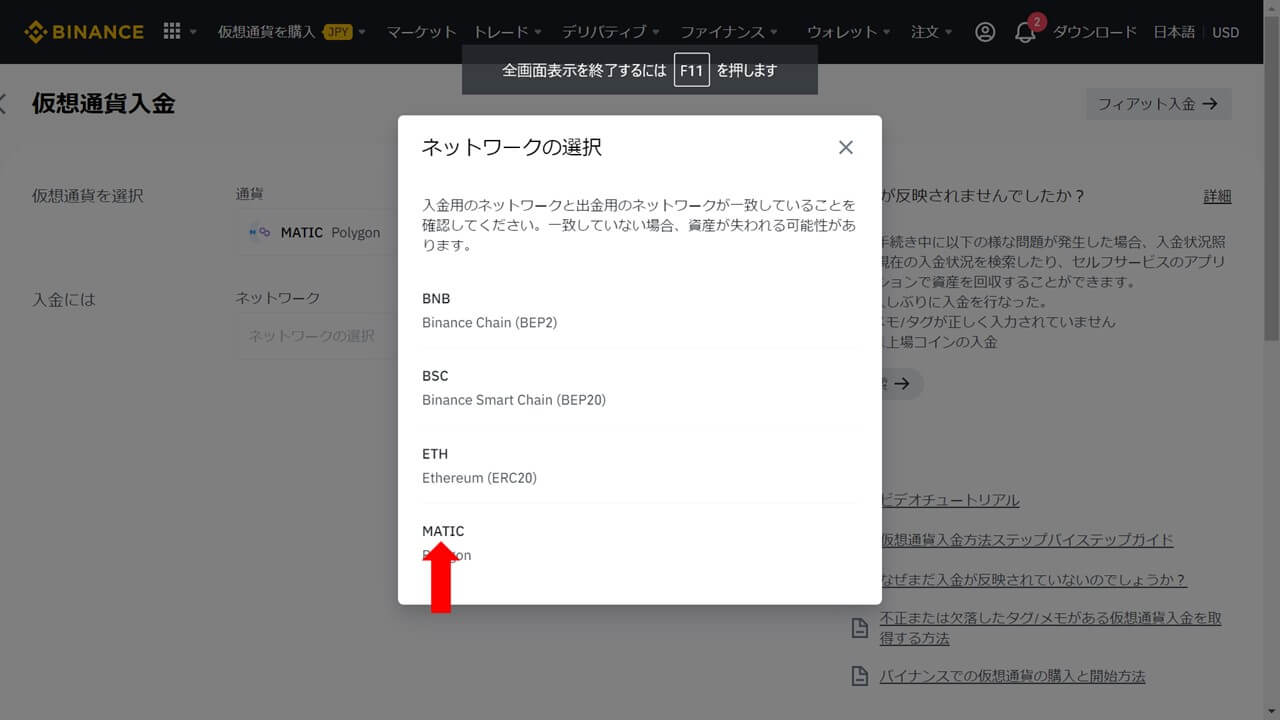Click the 仮想通貨入金 page heading

coord(103,103)
